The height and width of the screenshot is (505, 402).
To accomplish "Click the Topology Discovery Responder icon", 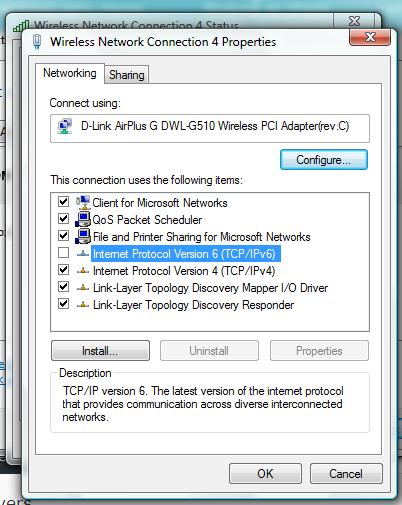I will (83, 305).
